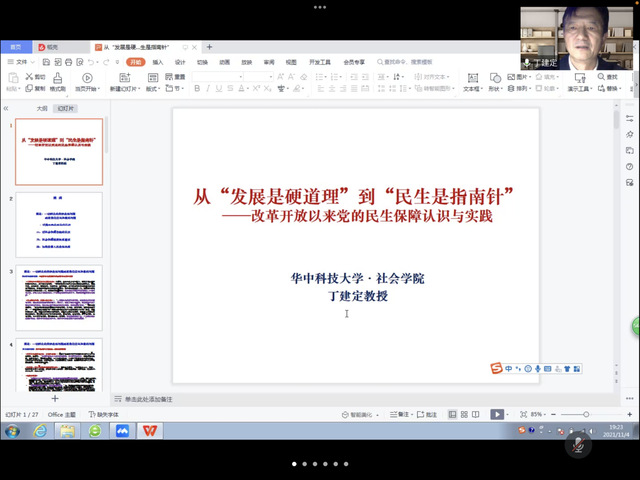The height and width of the screenshot is (480, 640).
Task: Select the second slide thumbnail
Action: [58, 224]
